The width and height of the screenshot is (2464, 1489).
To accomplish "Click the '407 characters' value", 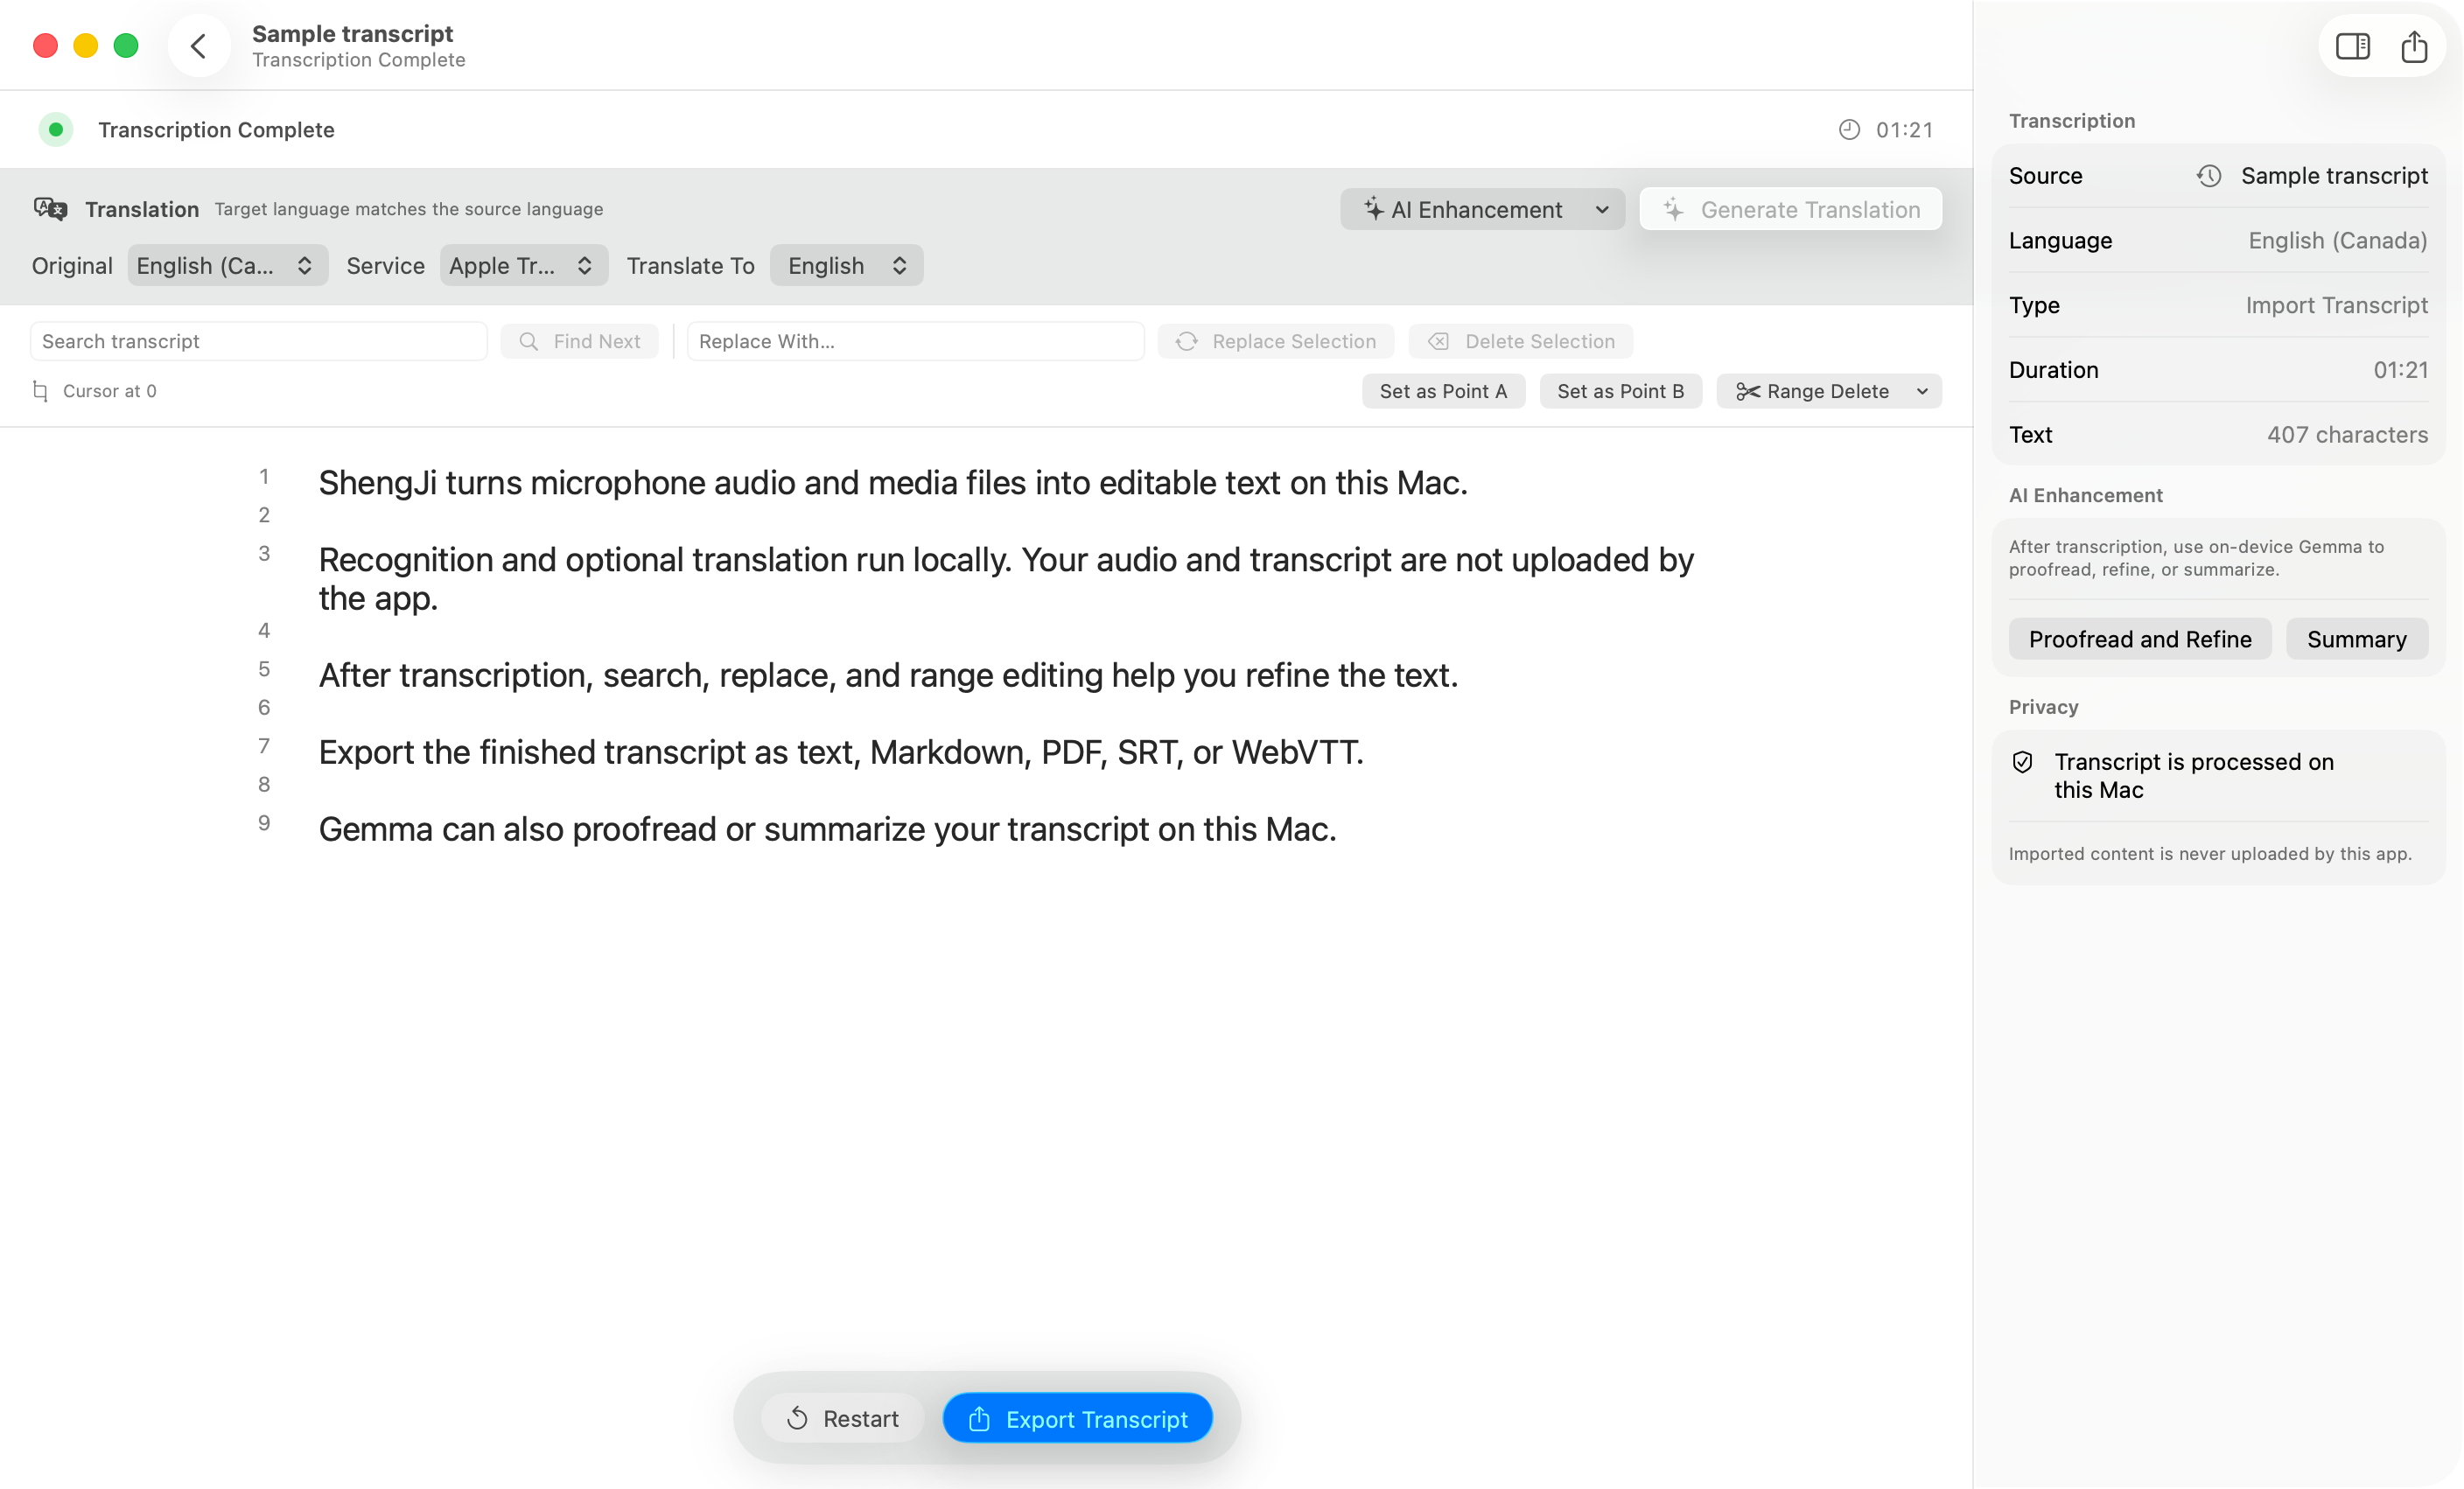I will tap(2347, 435).
